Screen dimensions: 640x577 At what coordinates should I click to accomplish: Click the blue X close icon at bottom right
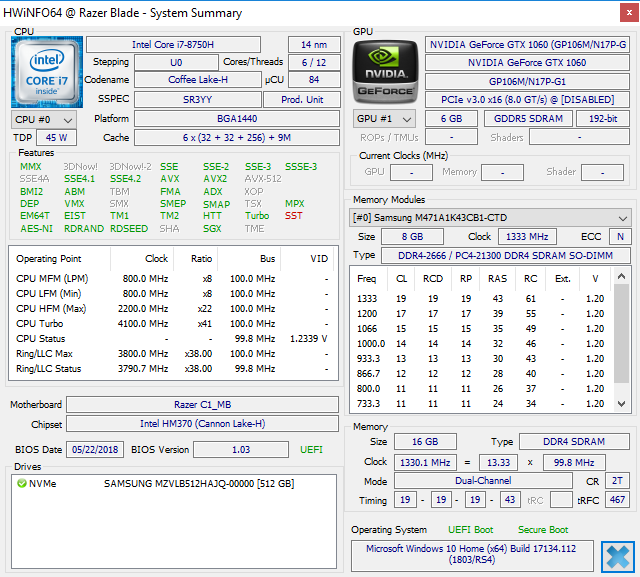(618, 557)
